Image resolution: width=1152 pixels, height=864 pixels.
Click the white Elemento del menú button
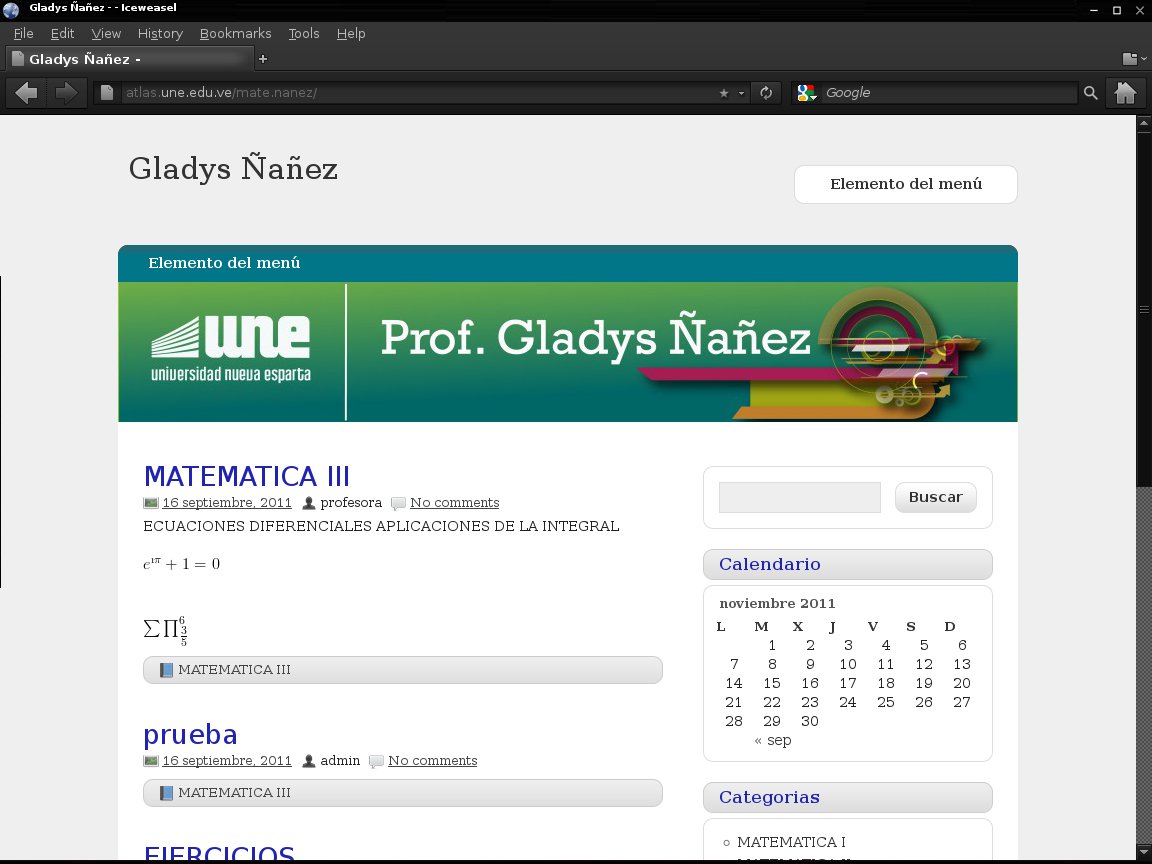pos(905,184)
